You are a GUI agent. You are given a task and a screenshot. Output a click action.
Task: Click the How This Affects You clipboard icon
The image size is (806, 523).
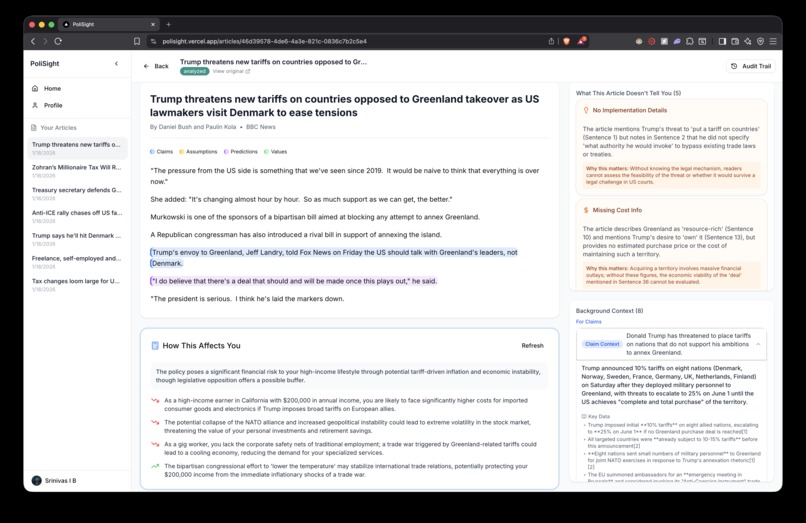[155, 346]
